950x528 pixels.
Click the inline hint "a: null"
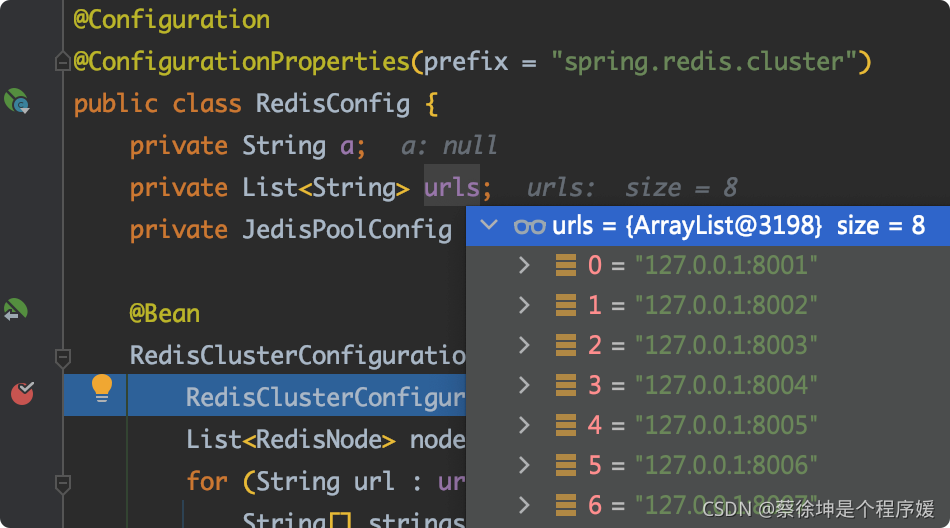[449, 145]
